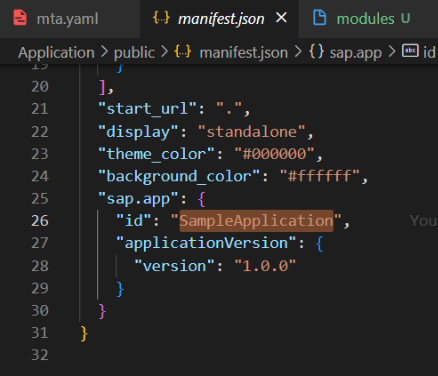
Task: Click the "id" key on line 26
Action: pos(134,221)
